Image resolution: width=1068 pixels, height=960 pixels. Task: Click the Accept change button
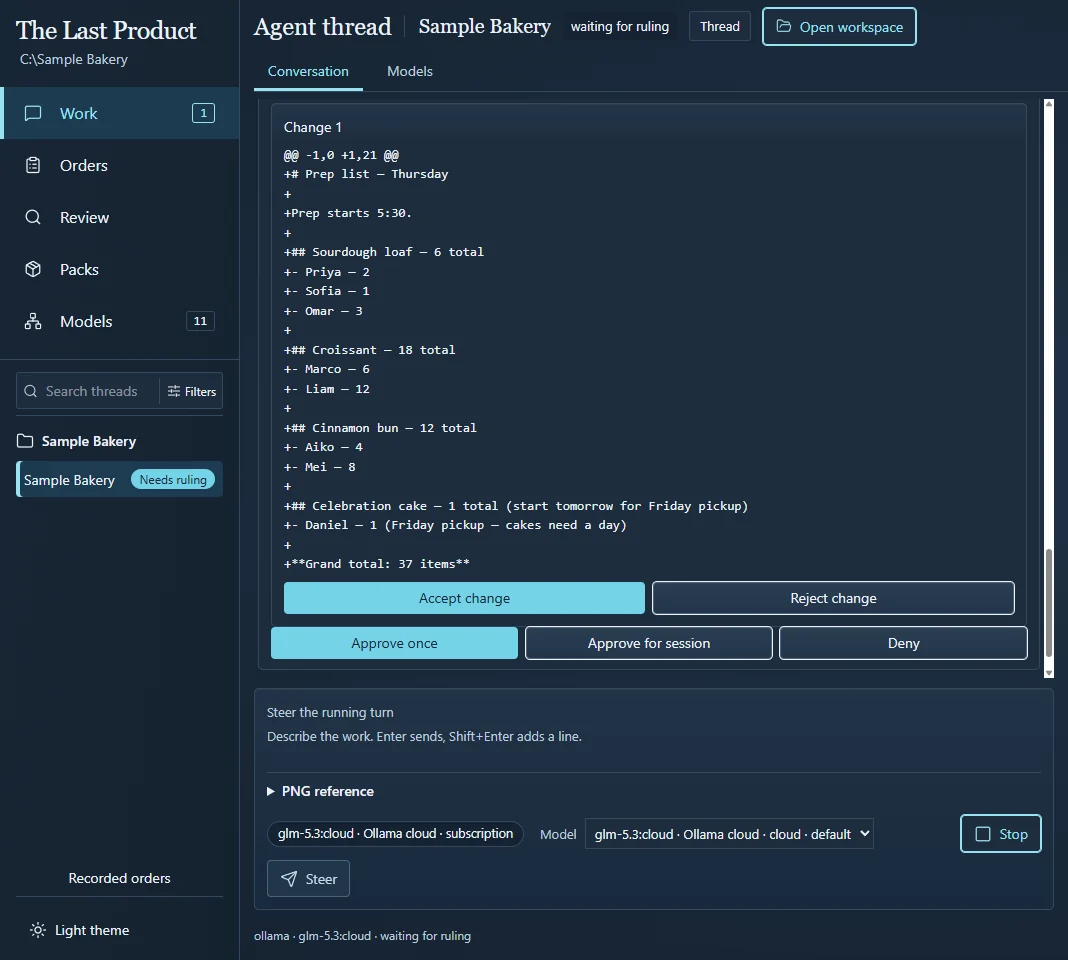[x=464, y=598]
